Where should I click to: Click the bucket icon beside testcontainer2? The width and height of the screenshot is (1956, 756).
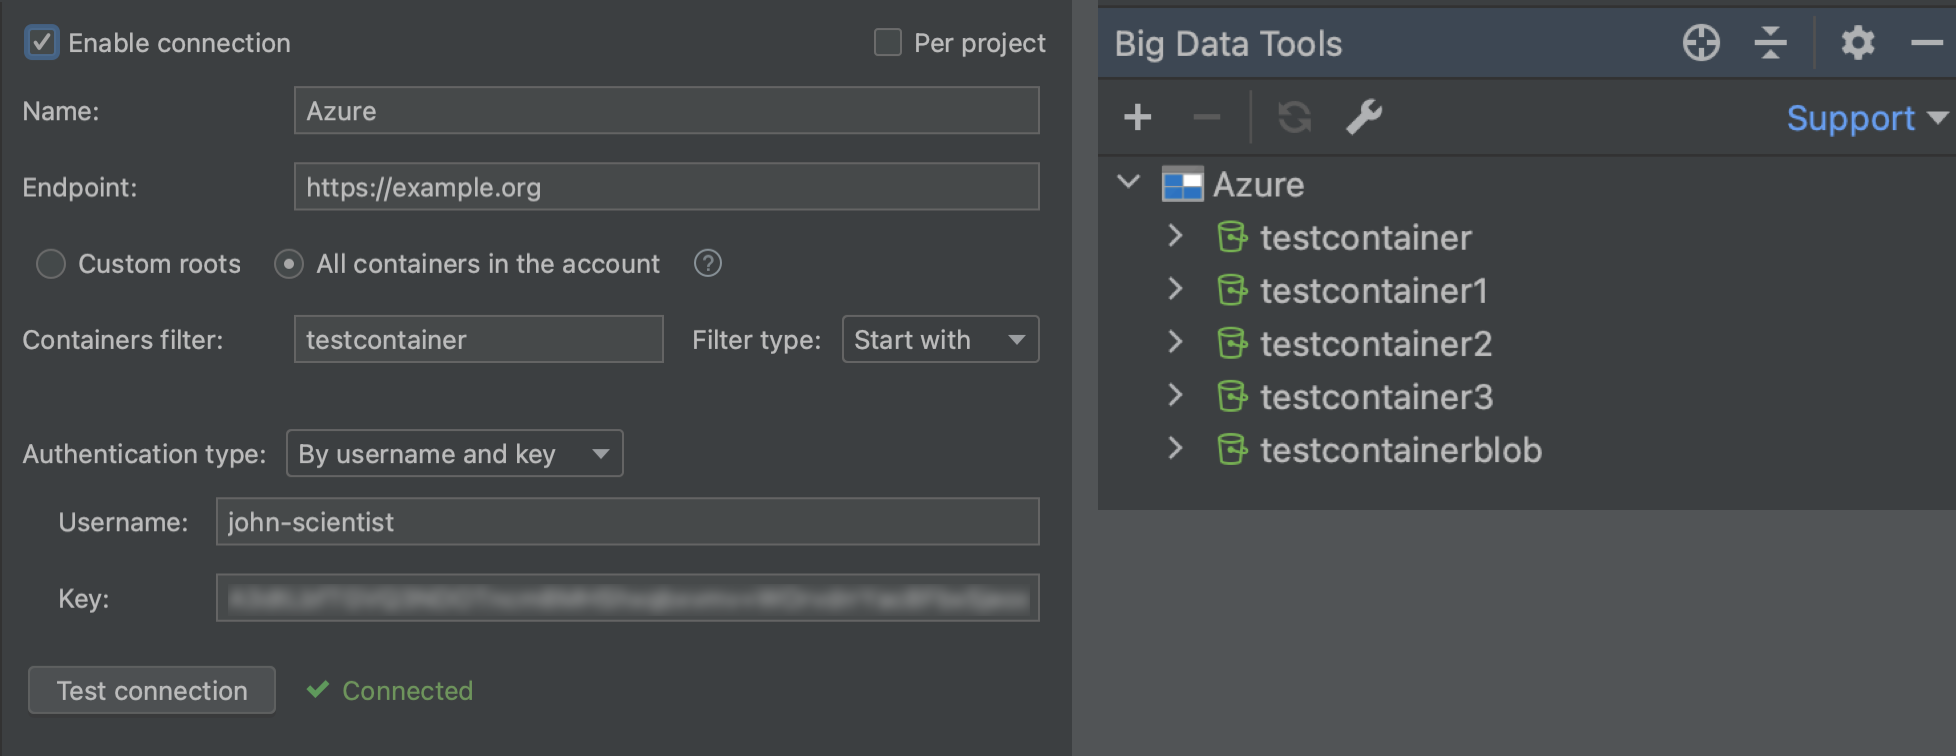1232,343
